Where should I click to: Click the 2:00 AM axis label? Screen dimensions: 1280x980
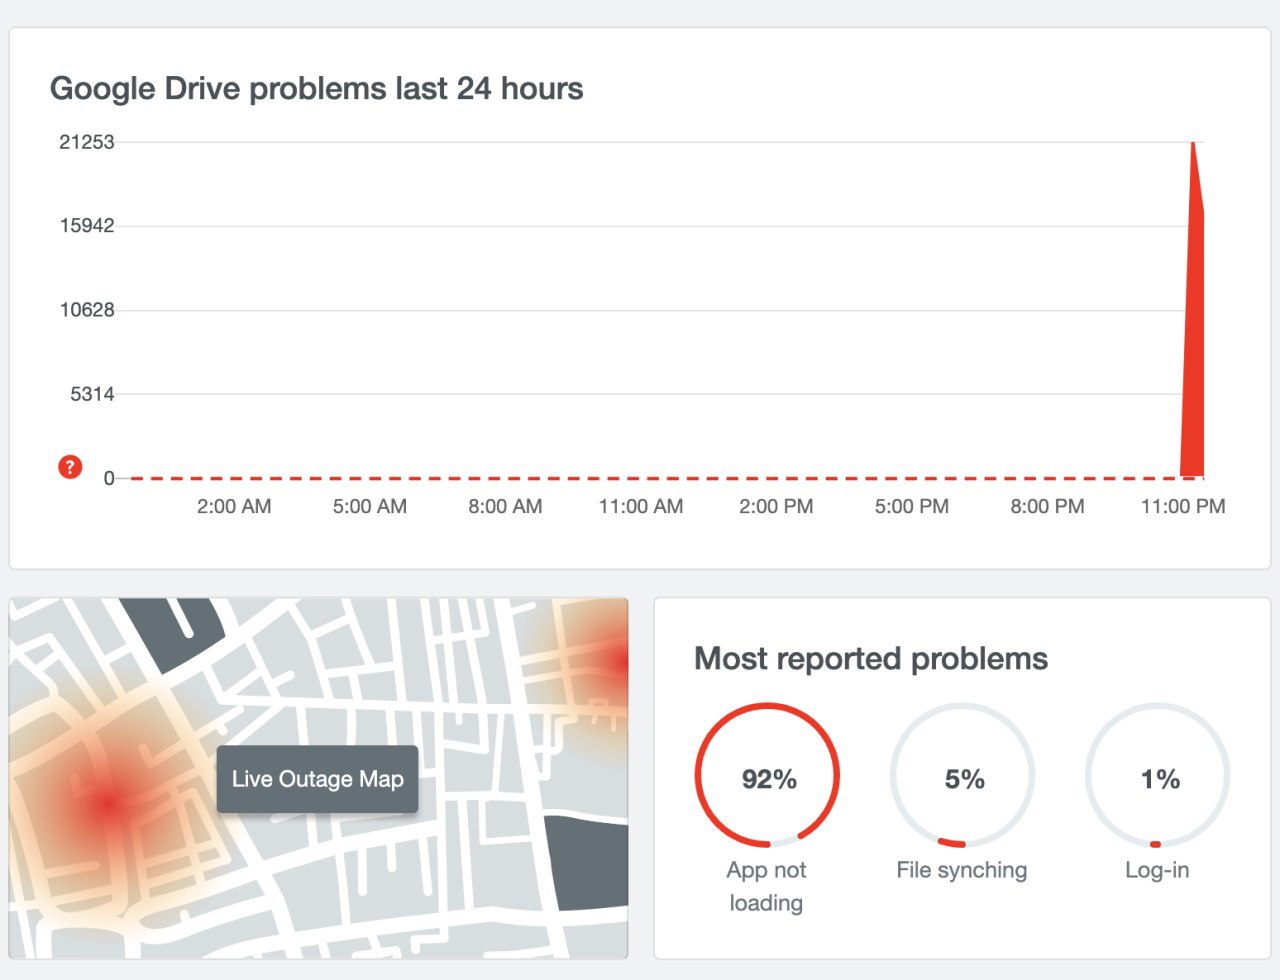click(x=234, y=506)
